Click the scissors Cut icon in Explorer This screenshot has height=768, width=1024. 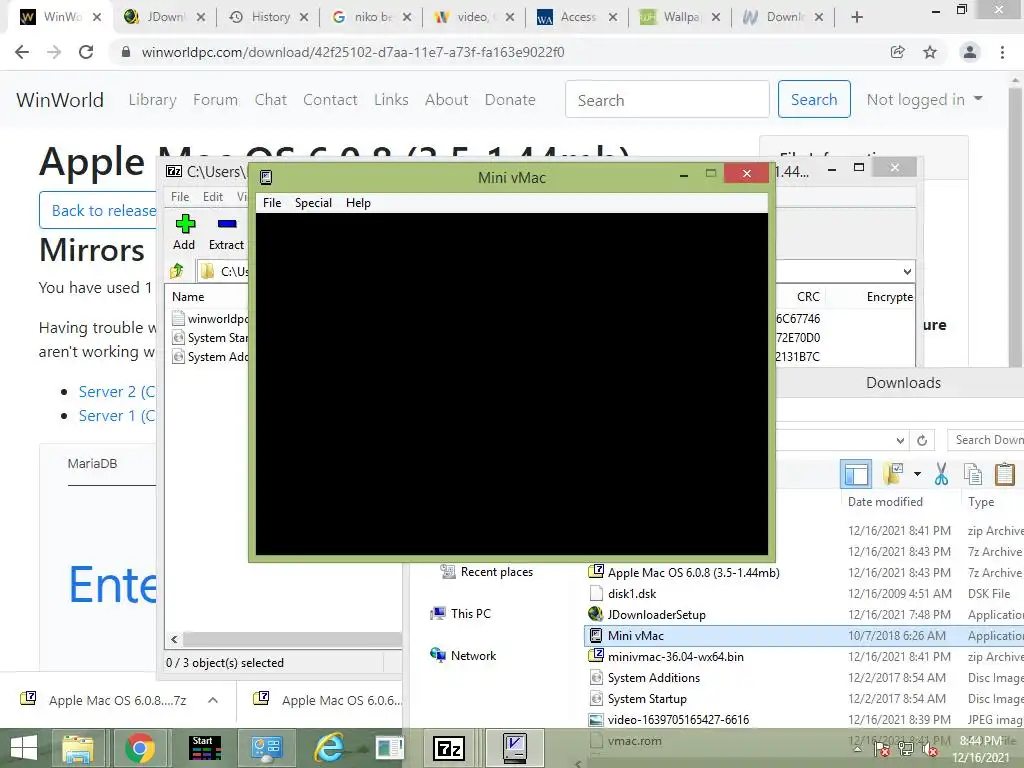[941, 474]
